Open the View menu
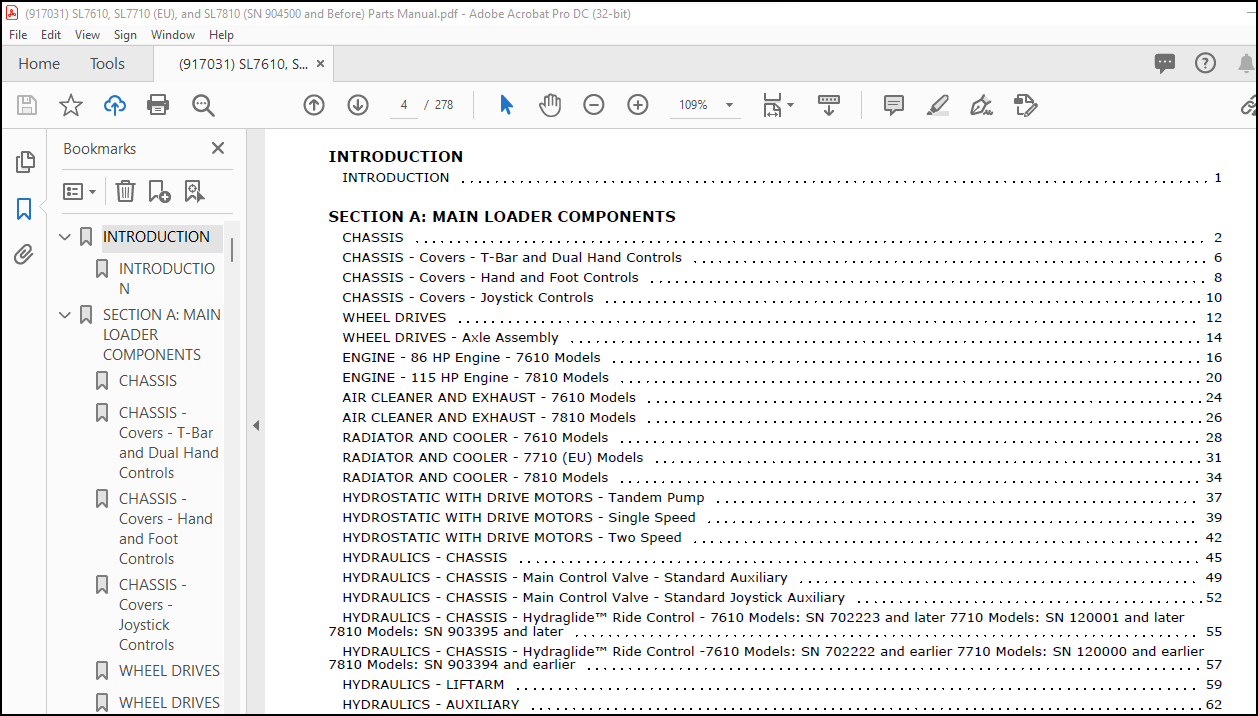Screen dimensions: 1258x716 coord(88,34)
